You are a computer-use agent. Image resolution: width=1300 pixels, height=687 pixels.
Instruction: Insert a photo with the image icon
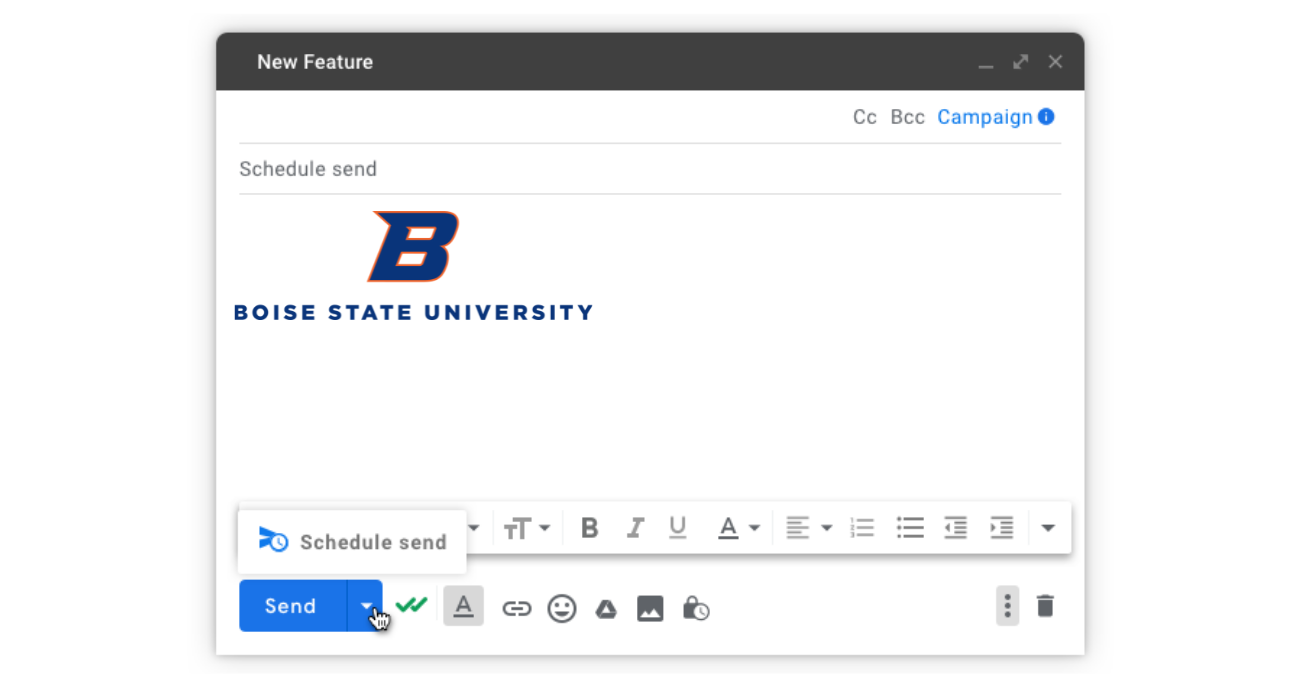(650, 608)
